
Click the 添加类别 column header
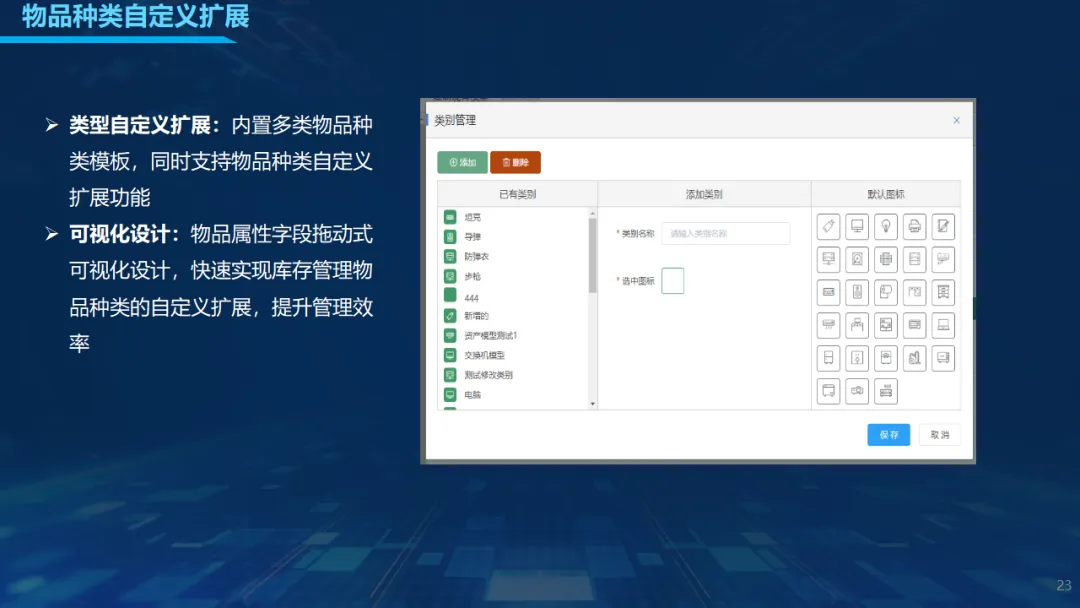pyautogui.click(x=704, y=194)
